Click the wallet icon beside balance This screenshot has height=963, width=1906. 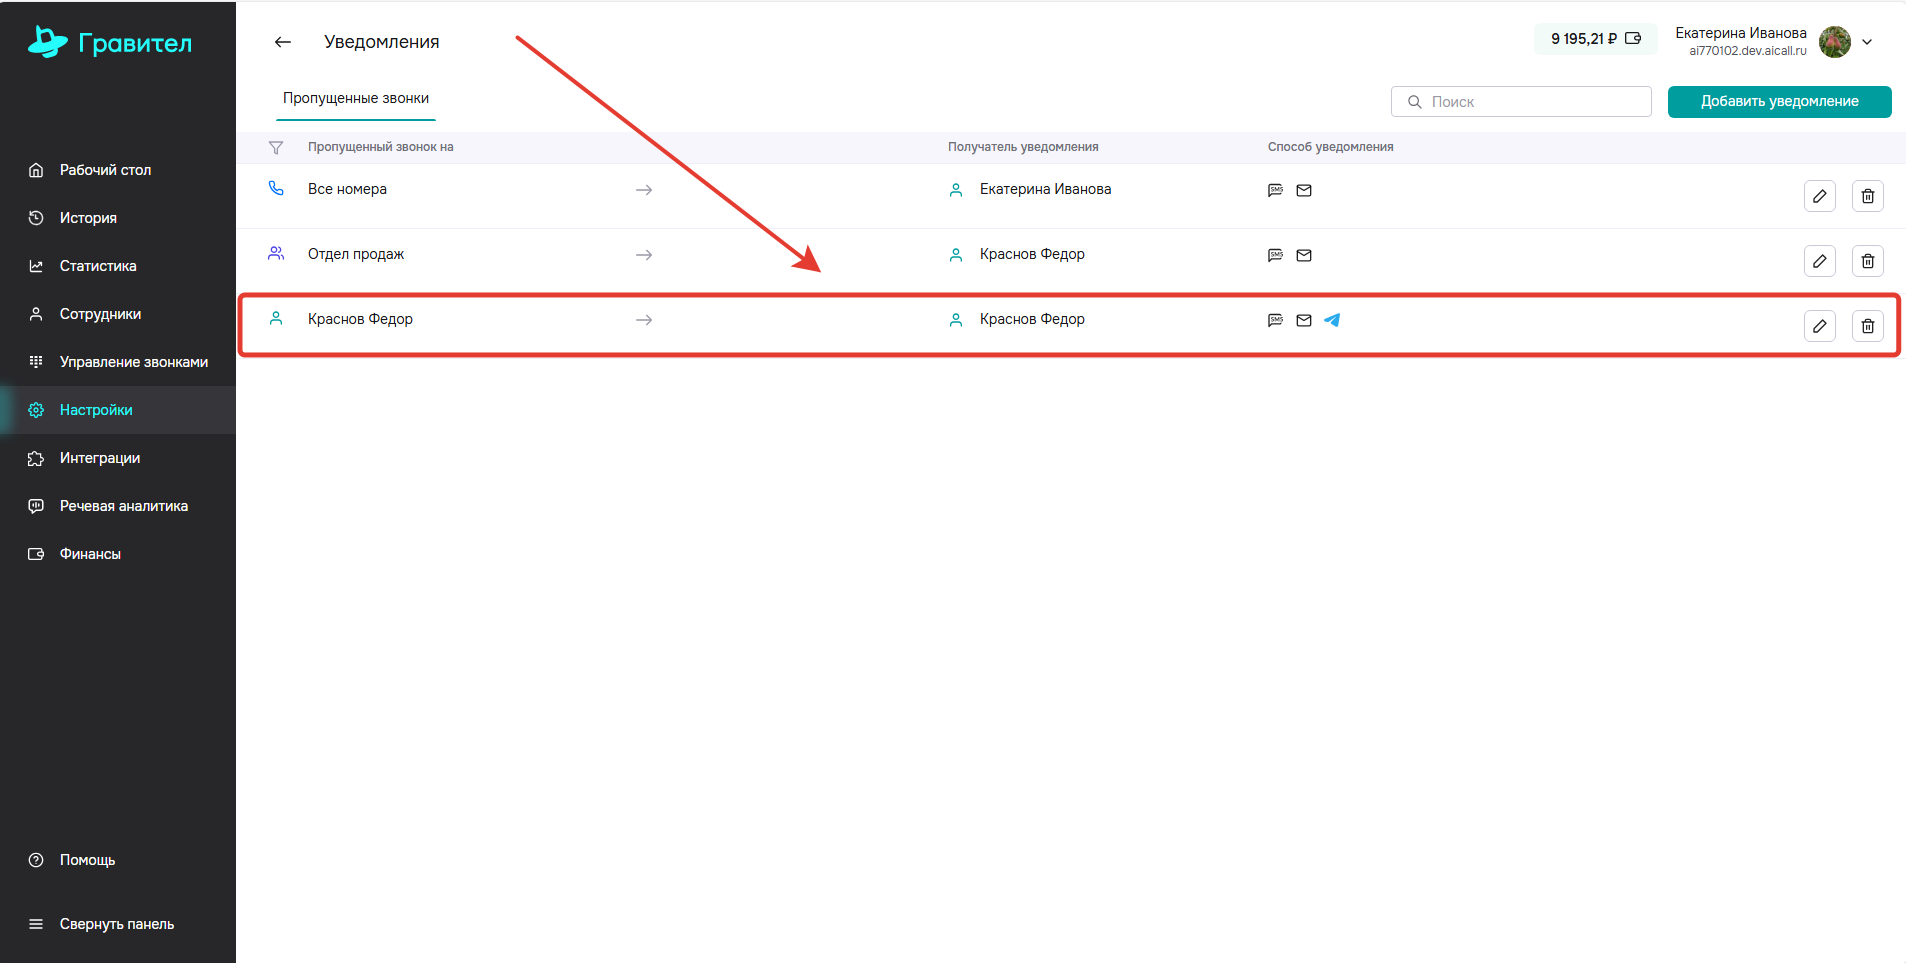pyautogui.click(x=1633, y=39)
